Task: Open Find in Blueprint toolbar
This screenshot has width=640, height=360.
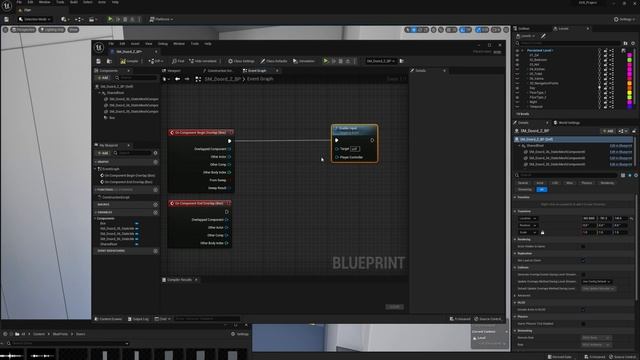Action: pos(178,61)
